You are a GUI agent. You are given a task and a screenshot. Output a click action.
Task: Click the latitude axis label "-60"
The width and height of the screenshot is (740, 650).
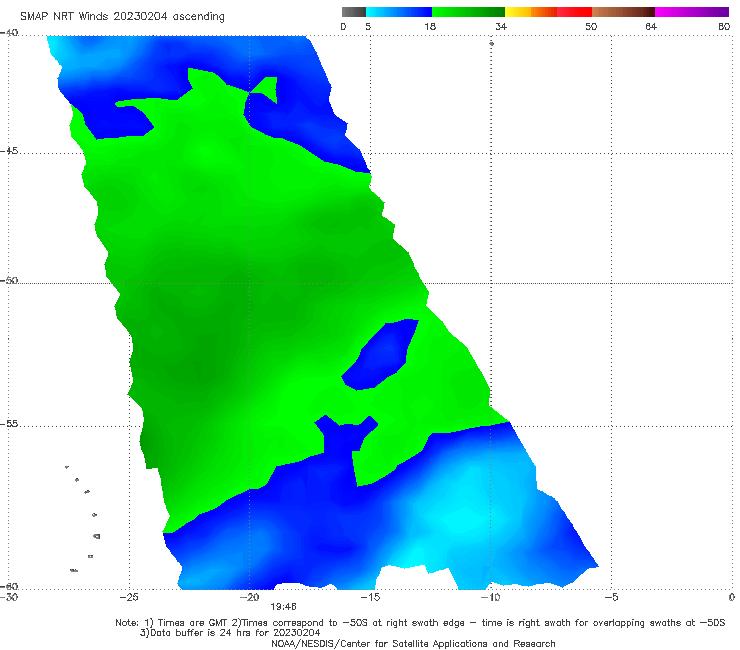[x=9, y=586]
